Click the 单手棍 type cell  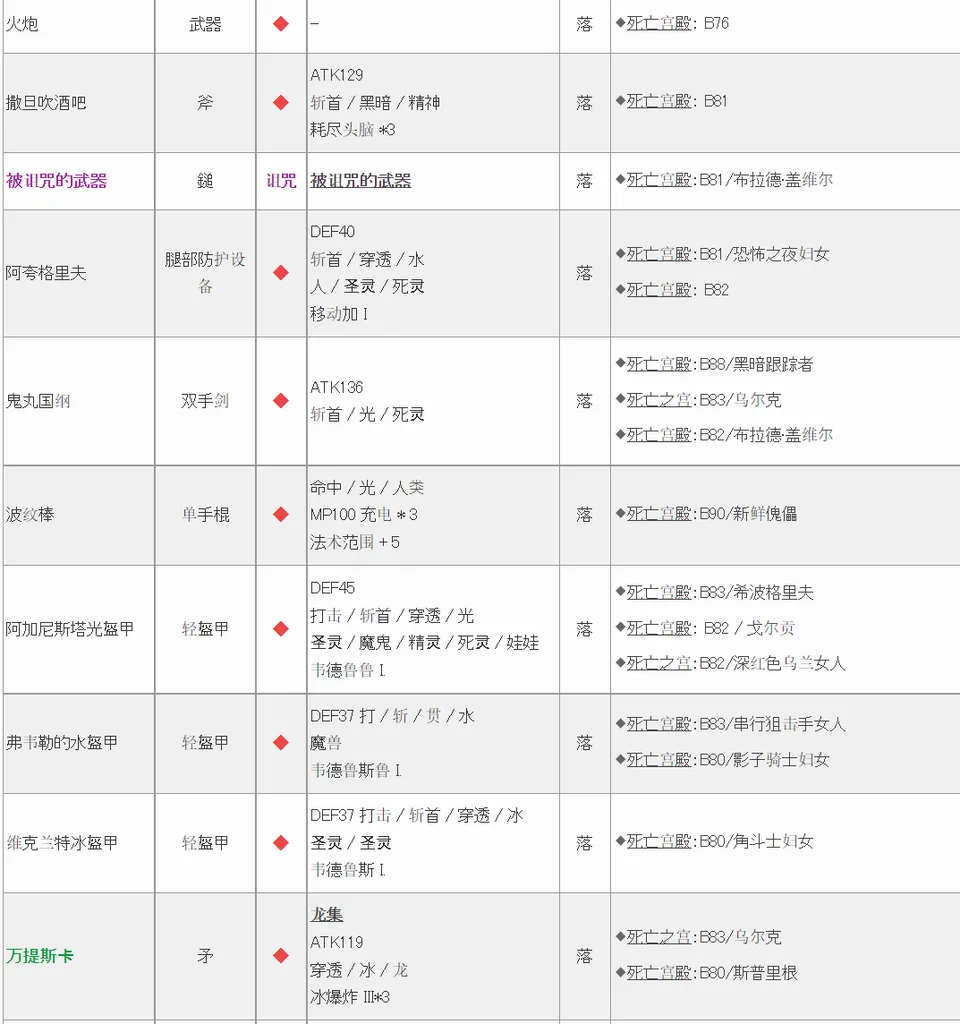(205, 515)
